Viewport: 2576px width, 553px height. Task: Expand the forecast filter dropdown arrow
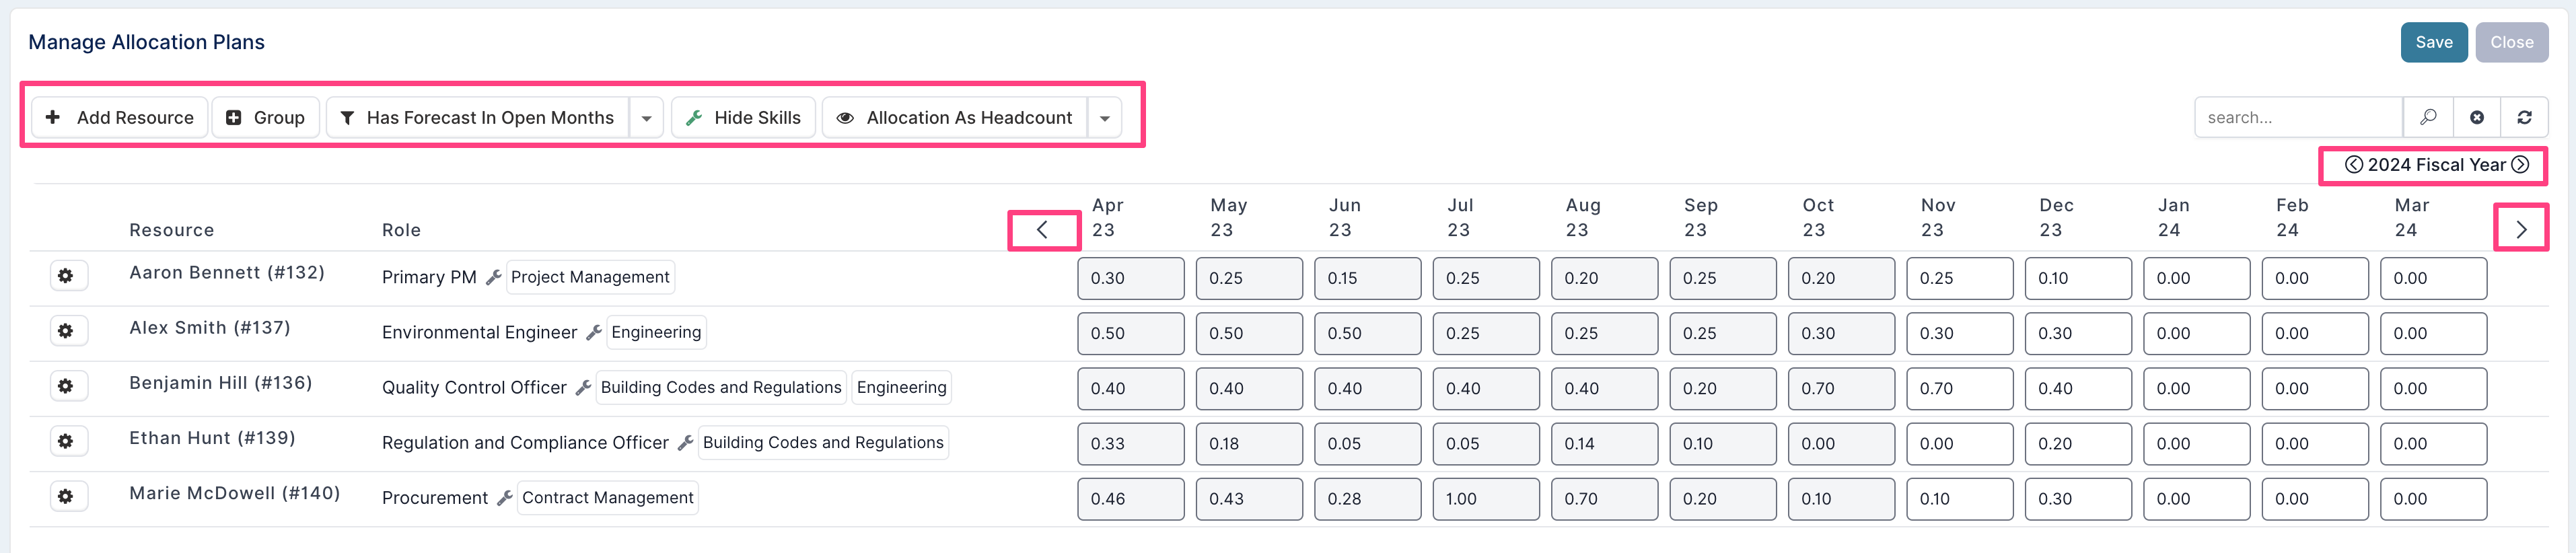tap(647, 118)
